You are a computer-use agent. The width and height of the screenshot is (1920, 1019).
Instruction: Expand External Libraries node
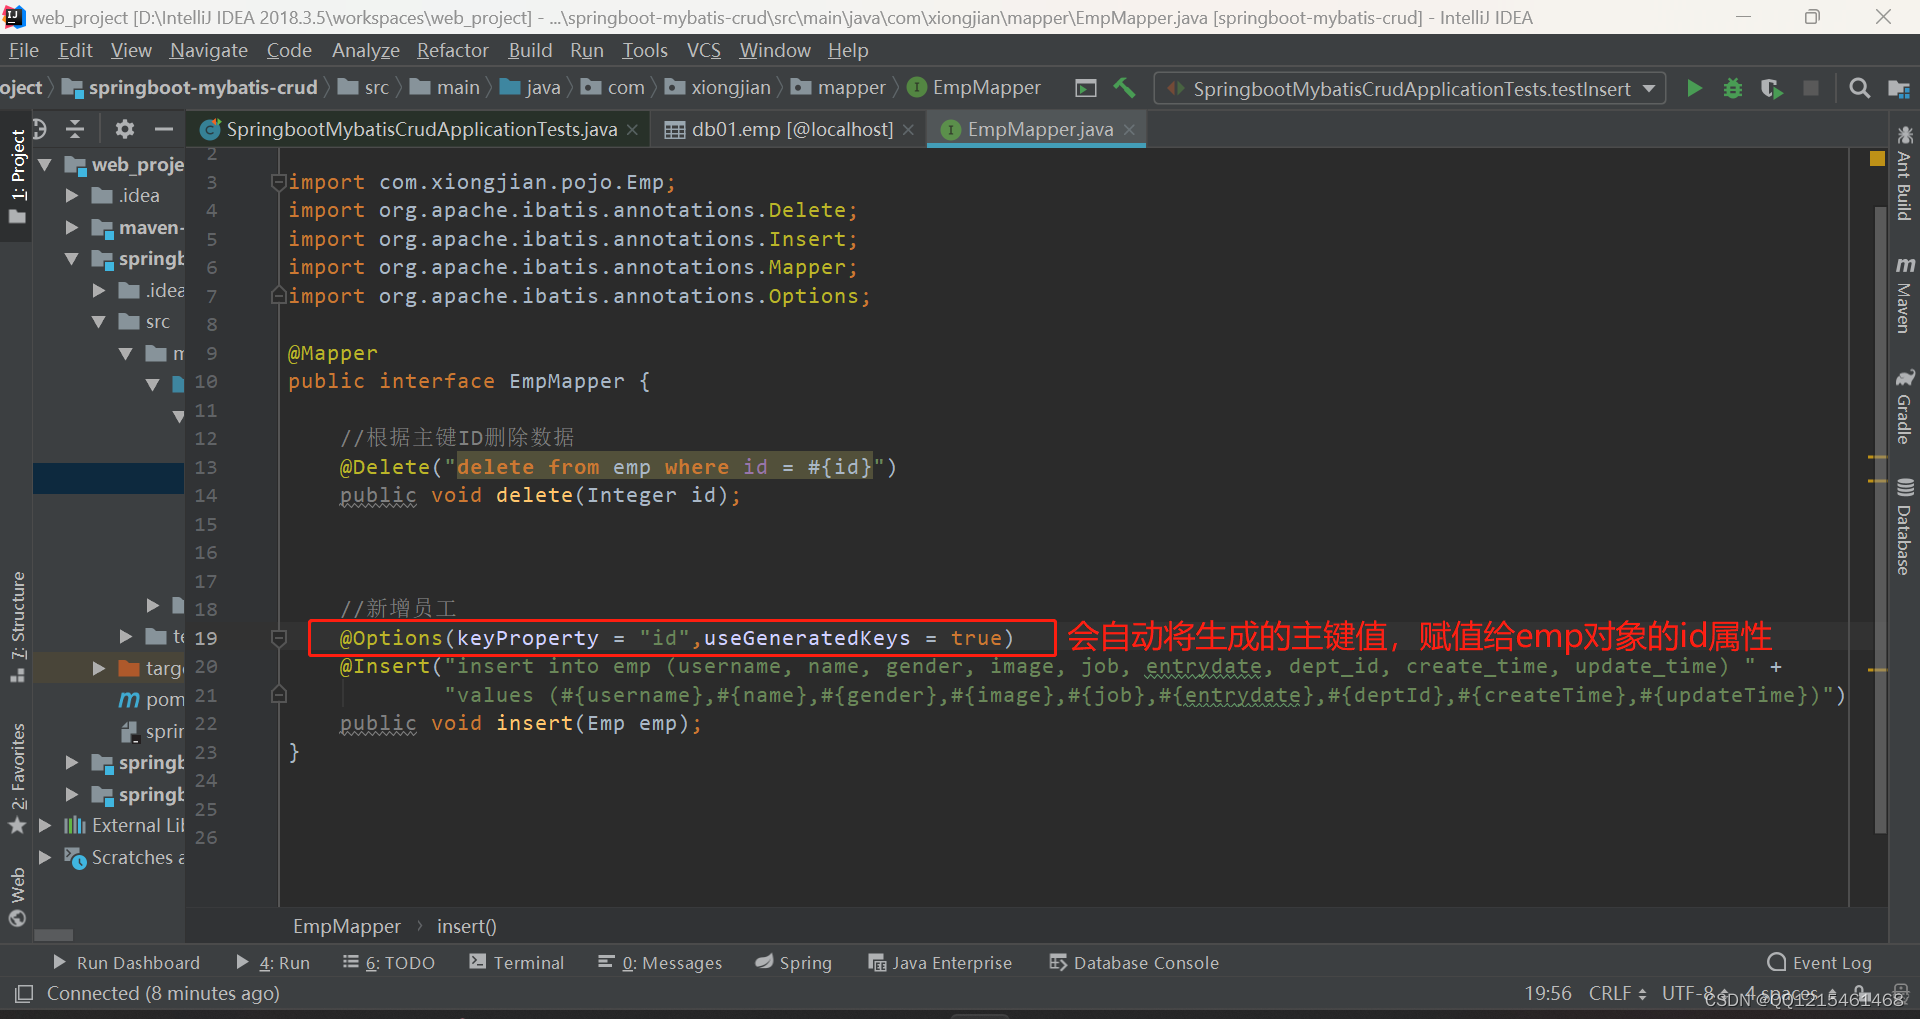(45, 825)
